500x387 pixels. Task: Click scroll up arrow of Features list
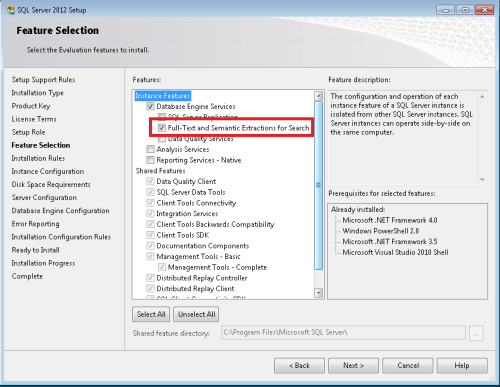click(x=319, y=96)
